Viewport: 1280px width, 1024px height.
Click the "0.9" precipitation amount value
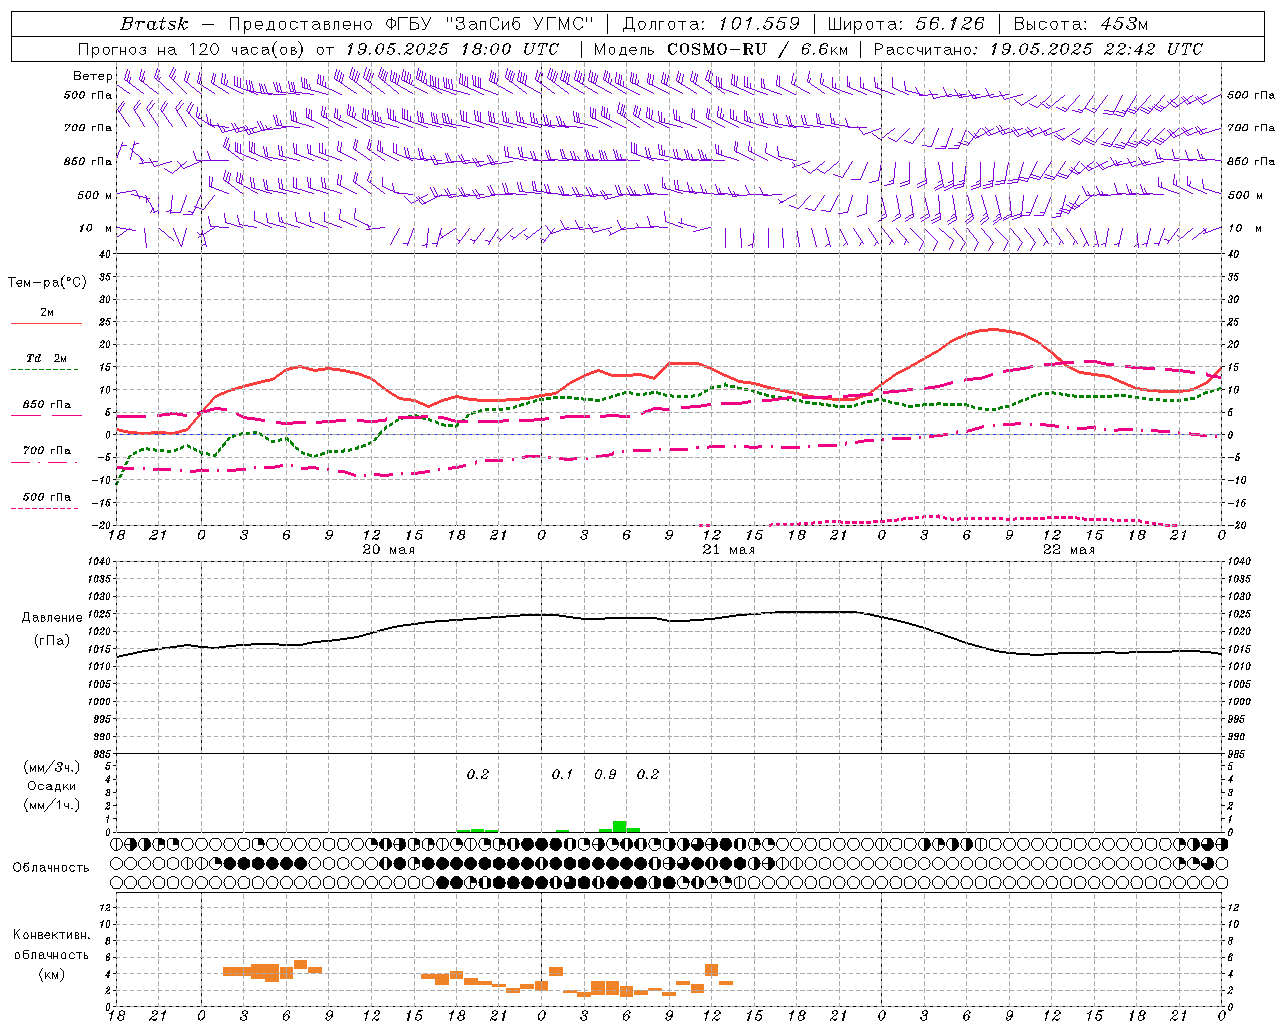click(605, 774)
